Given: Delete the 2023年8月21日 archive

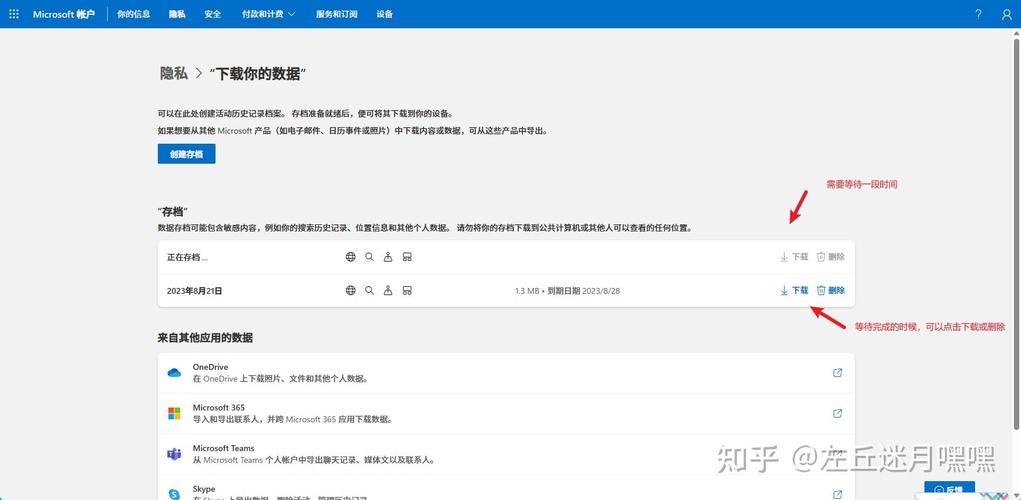Looking at the screenshot, I should pyautogui.click(x=831, y=290).
